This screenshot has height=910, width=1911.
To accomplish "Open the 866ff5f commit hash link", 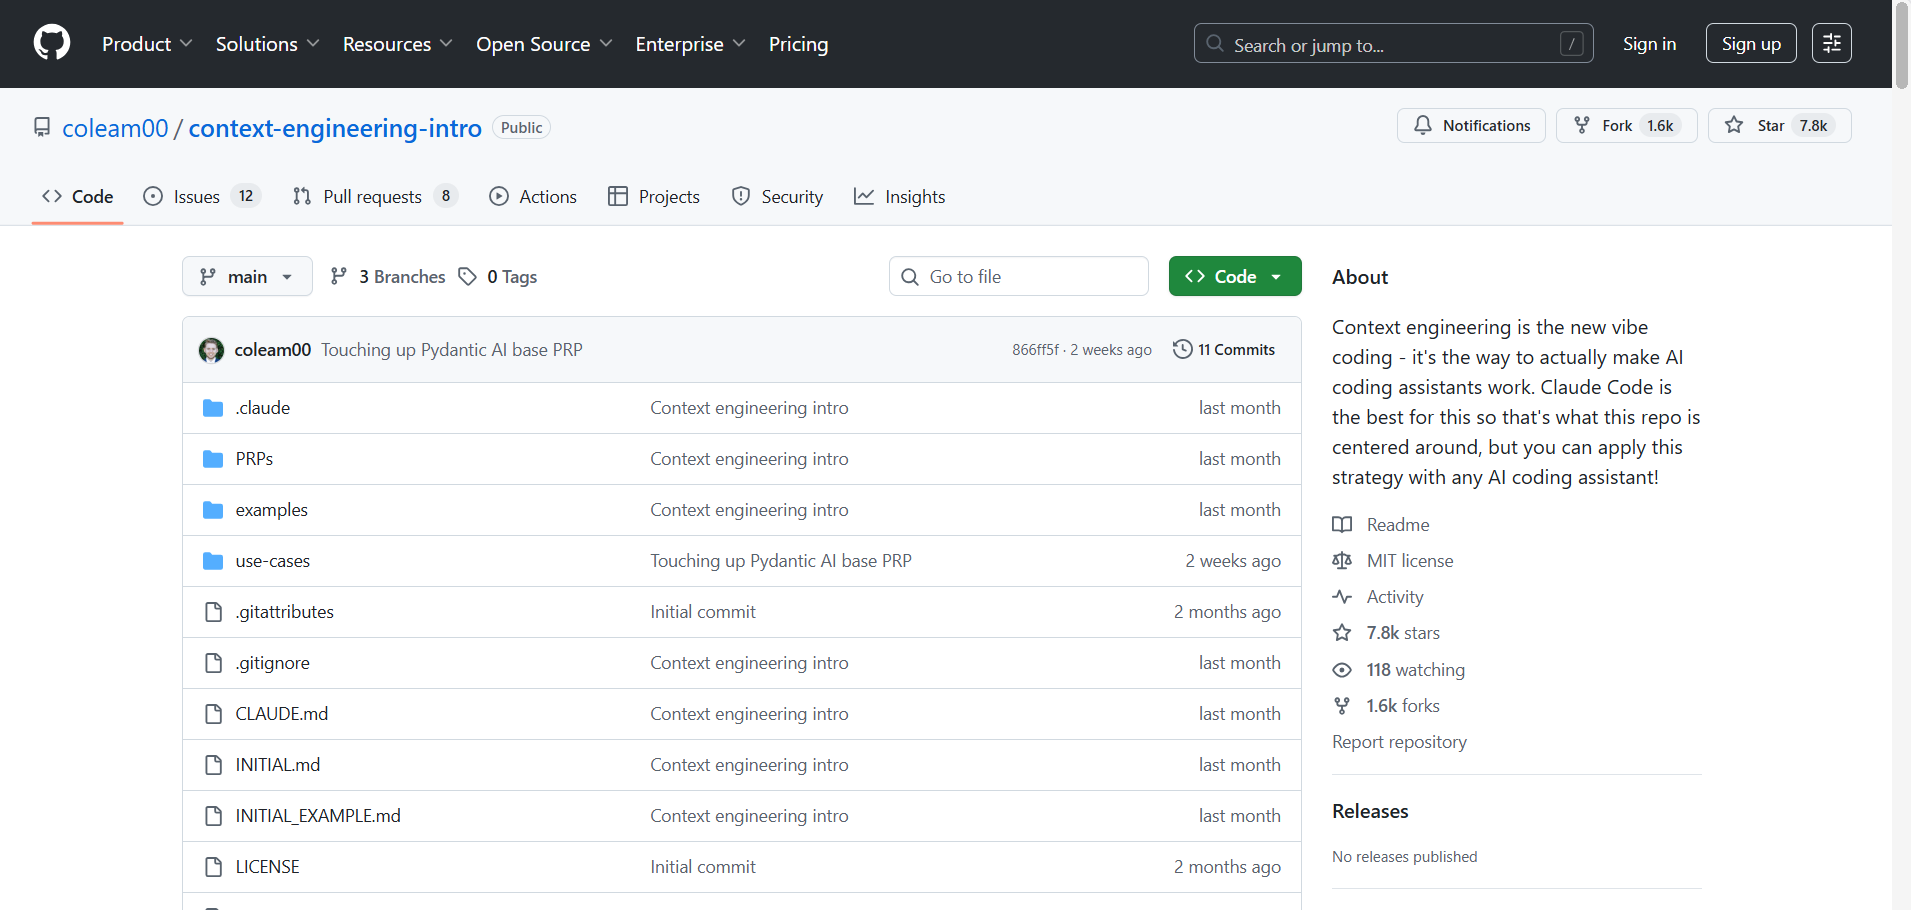I will pos(1035,350).
